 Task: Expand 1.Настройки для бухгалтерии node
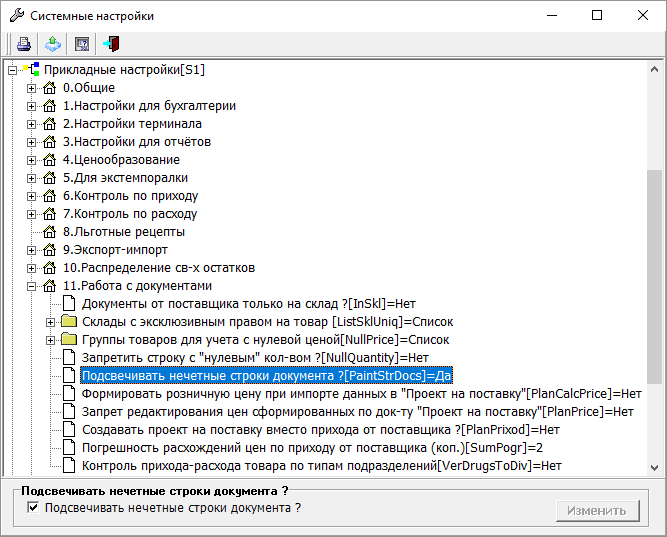click(x=31, y=106)
